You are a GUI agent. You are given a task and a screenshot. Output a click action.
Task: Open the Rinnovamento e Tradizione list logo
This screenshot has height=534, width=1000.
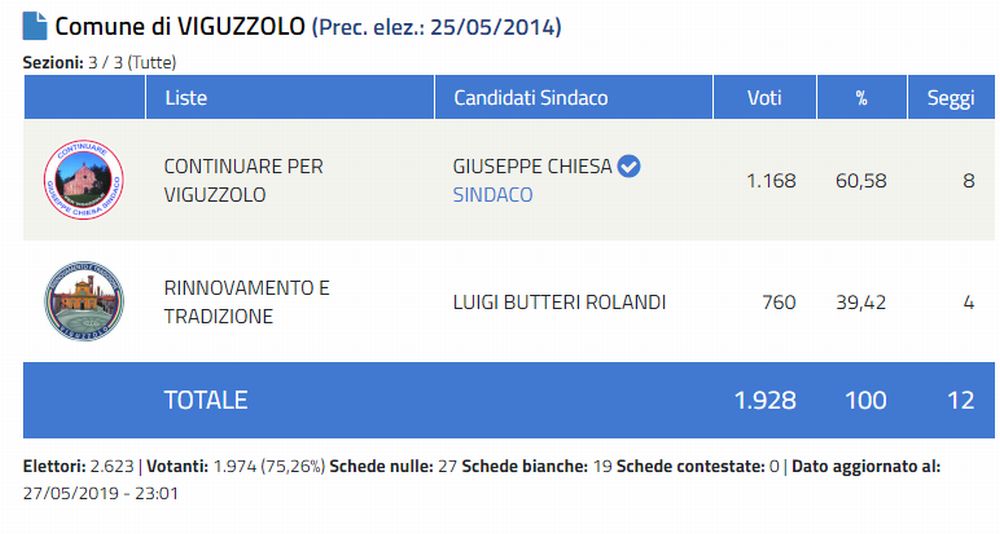pyautogui.click(x=84, y=301)
